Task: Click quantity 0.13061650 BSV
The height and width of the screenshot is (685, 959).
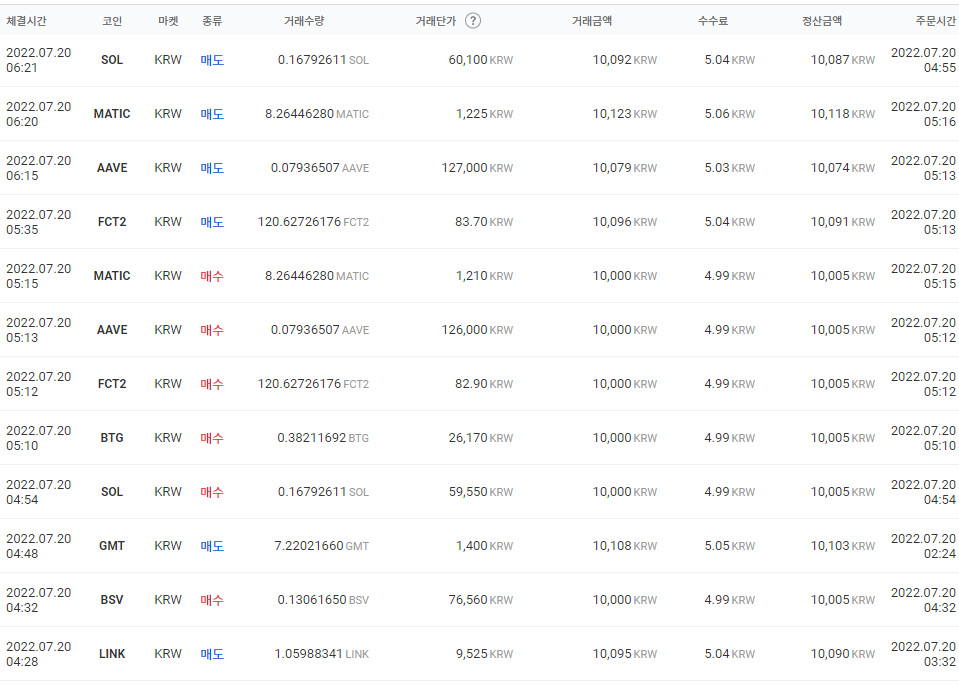Action: point(323,599)
